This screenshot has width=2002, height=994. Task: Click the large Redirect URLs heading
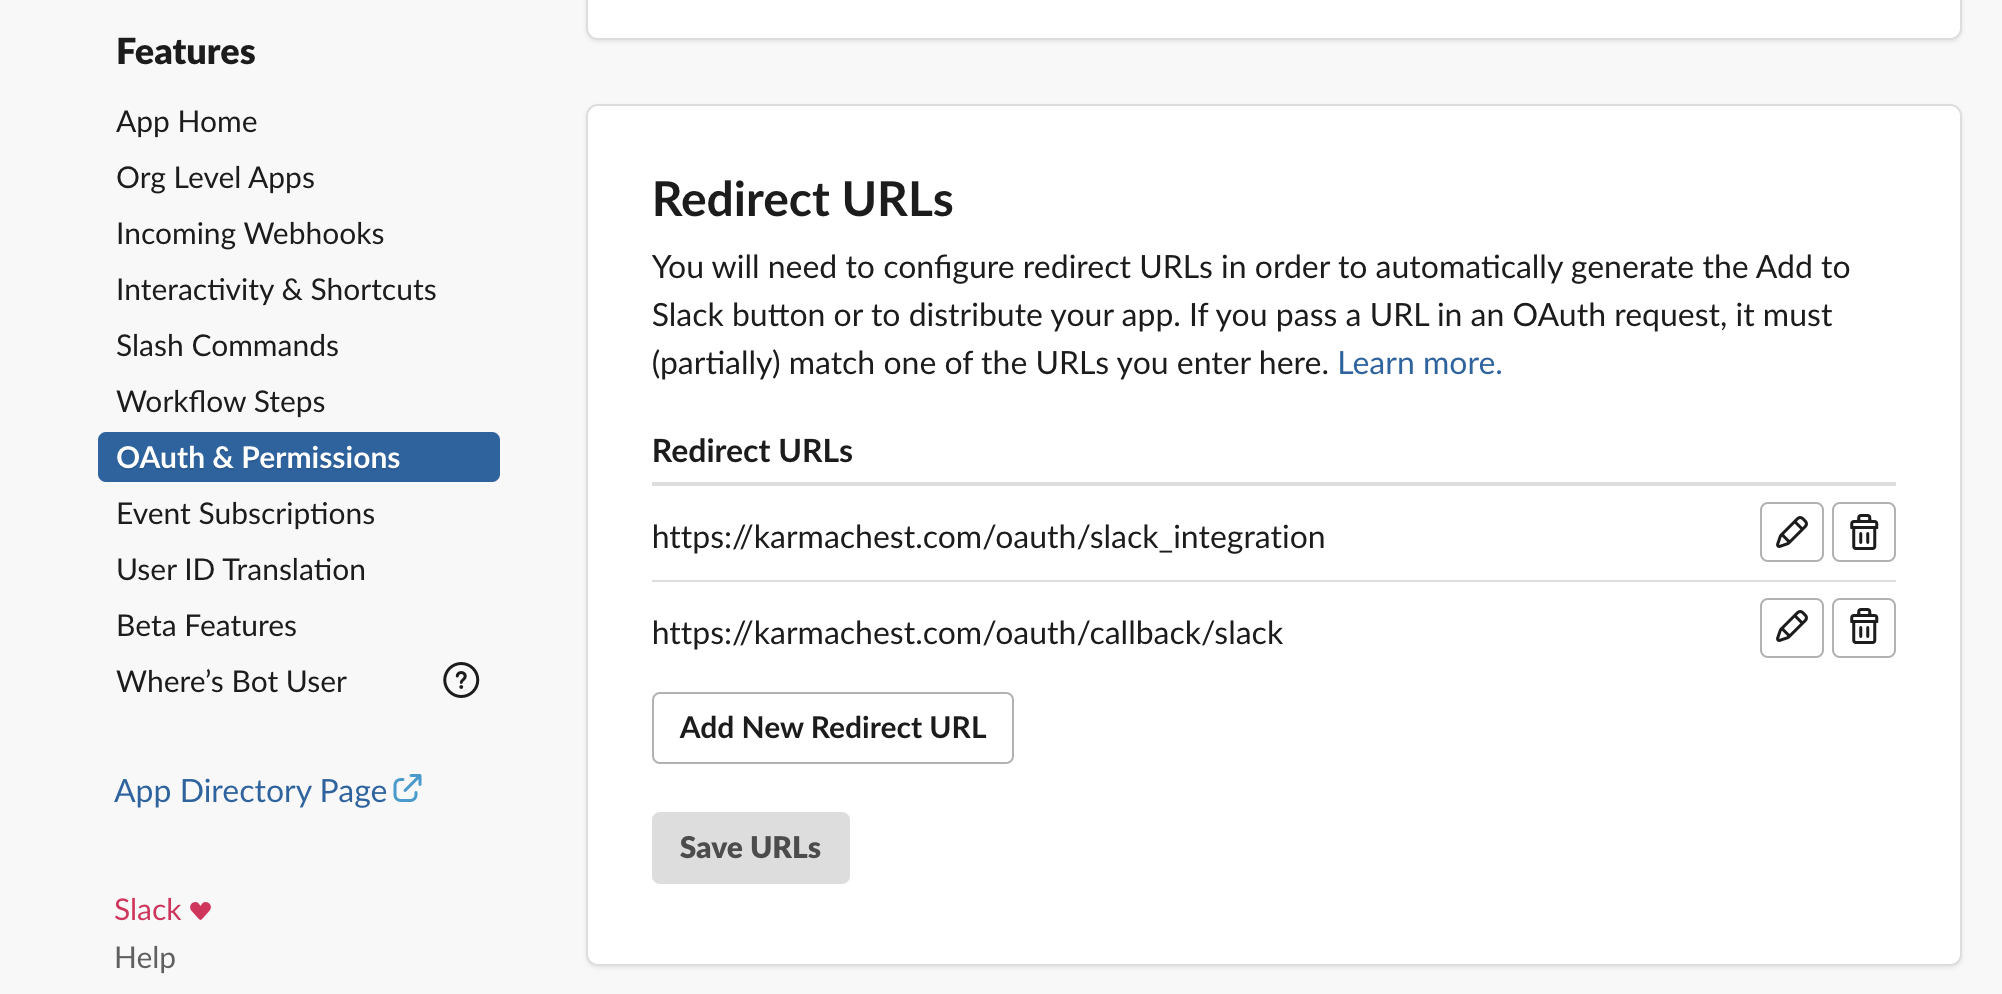803,199
